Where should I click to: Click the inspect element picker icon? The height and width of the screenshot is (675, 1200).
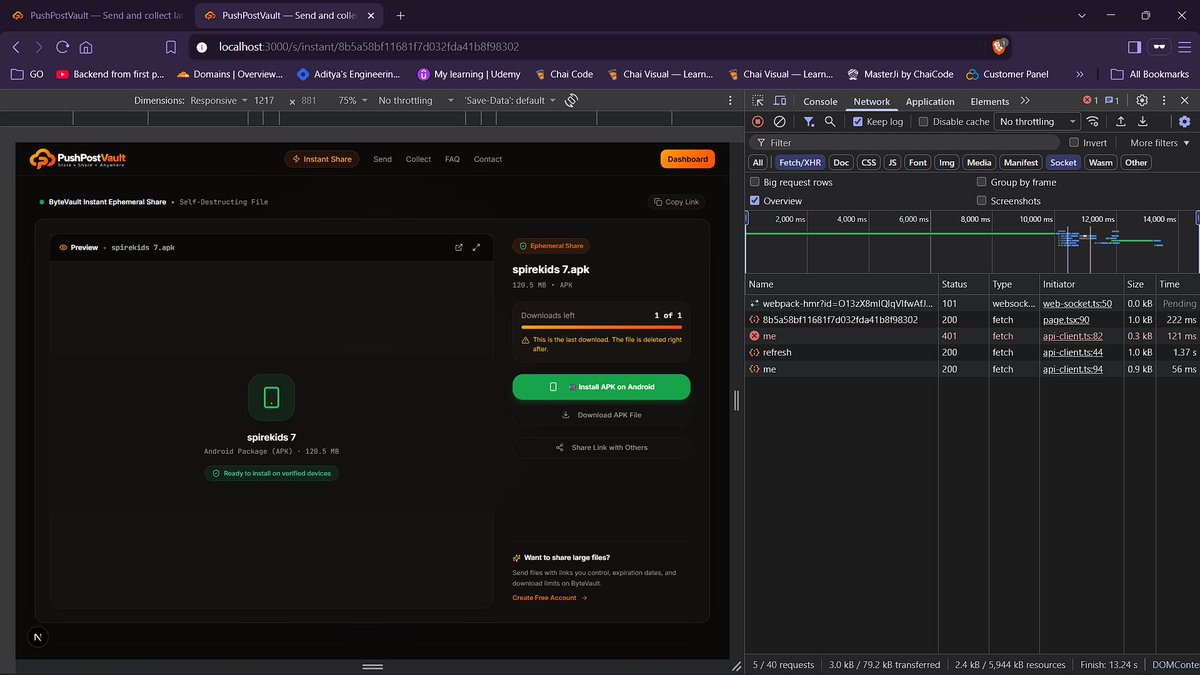pyautogui.click(x=758, y=101)
